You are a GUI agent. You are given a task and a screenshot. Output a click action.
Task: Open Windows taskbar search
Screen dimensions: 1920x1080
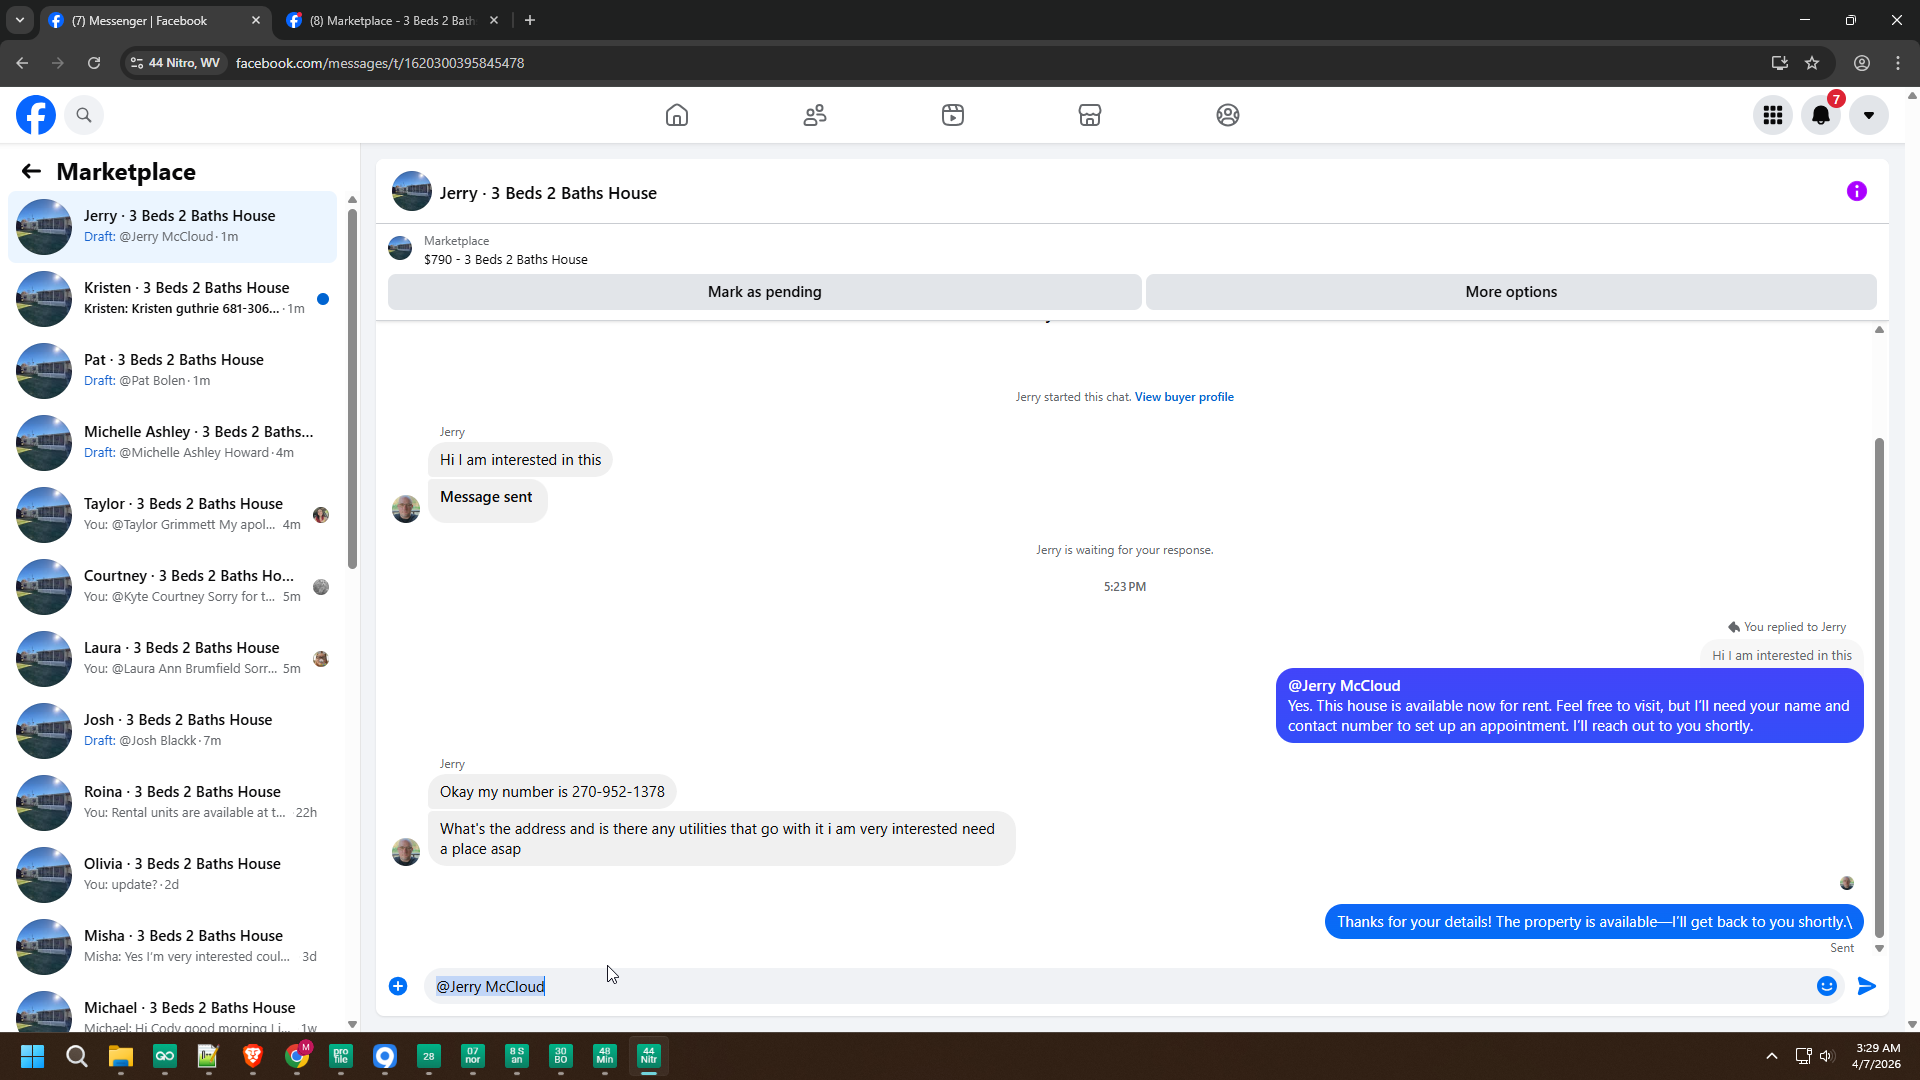(77, 1056)
